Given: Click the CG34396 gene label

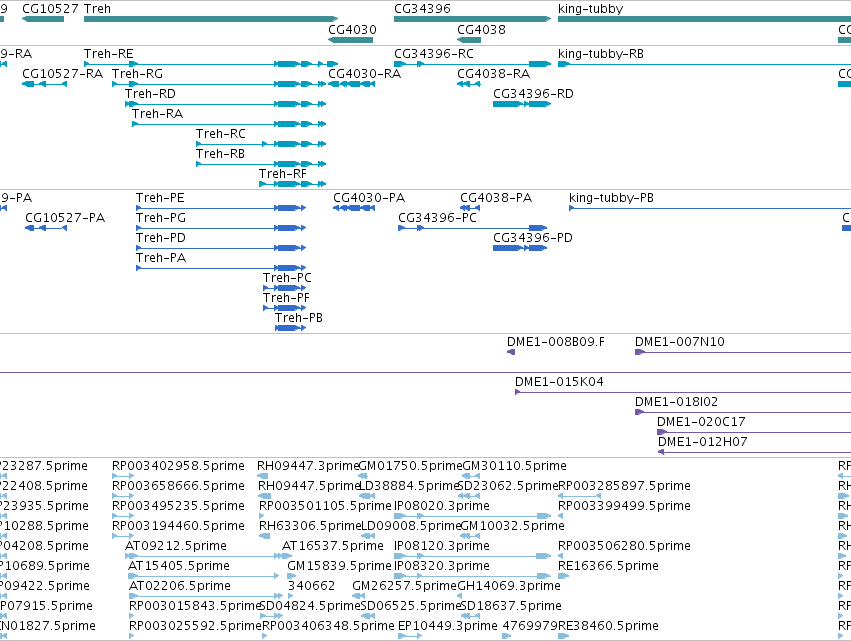Looking at the screenshot, I should tap(422, 9).
